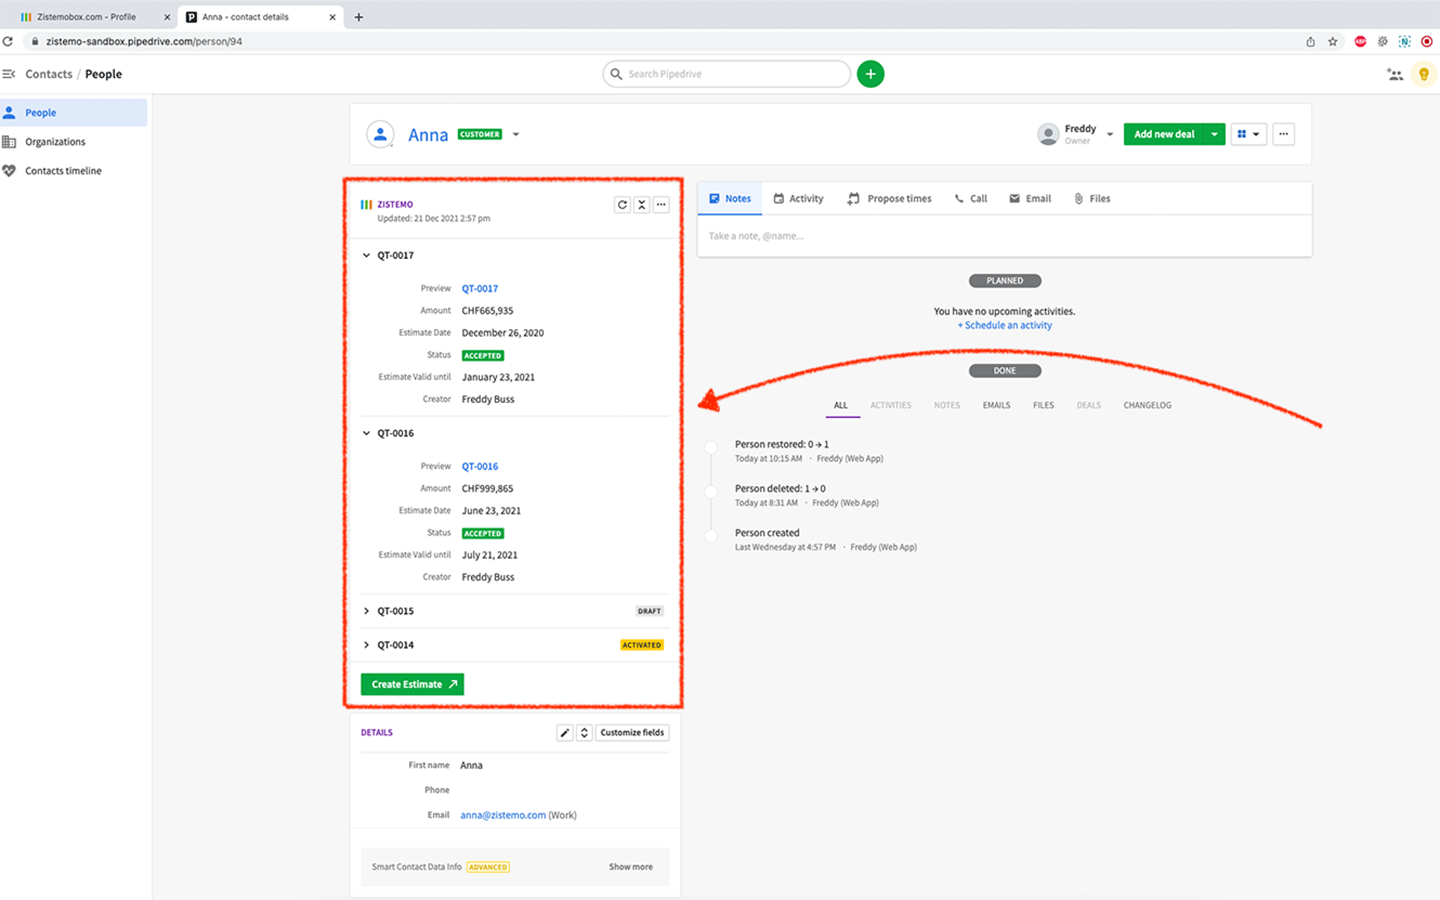Open the QT-0016 preview link

(x=480, y=466)
